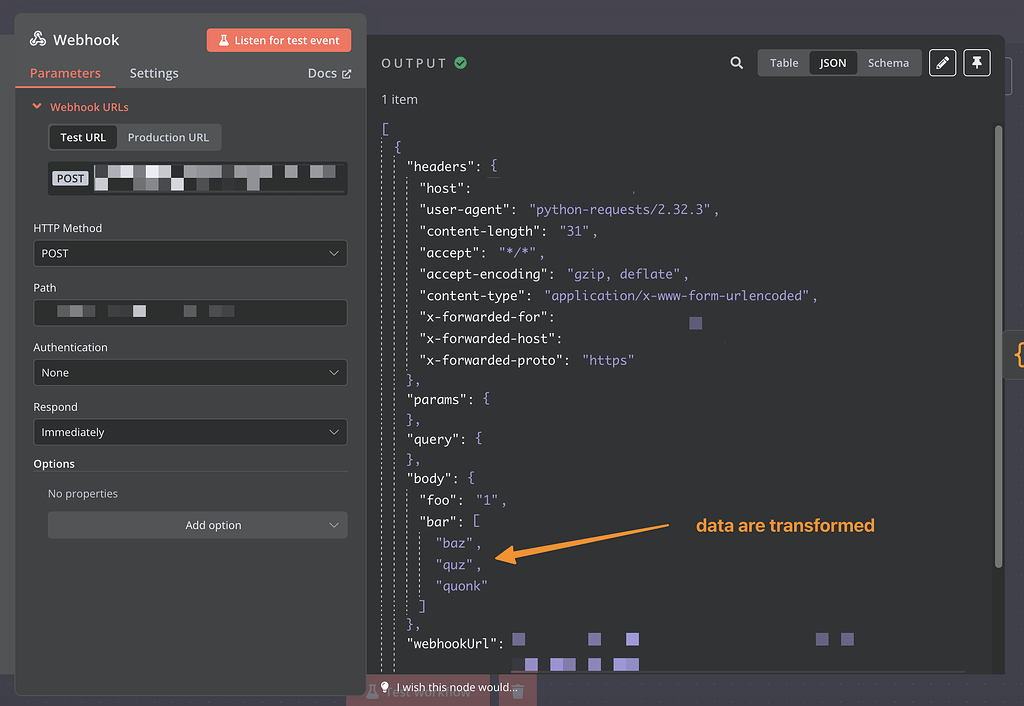This screenshot has height=706, width=1024.
Task: Switch to the Production URL
Action: point(168,137)
